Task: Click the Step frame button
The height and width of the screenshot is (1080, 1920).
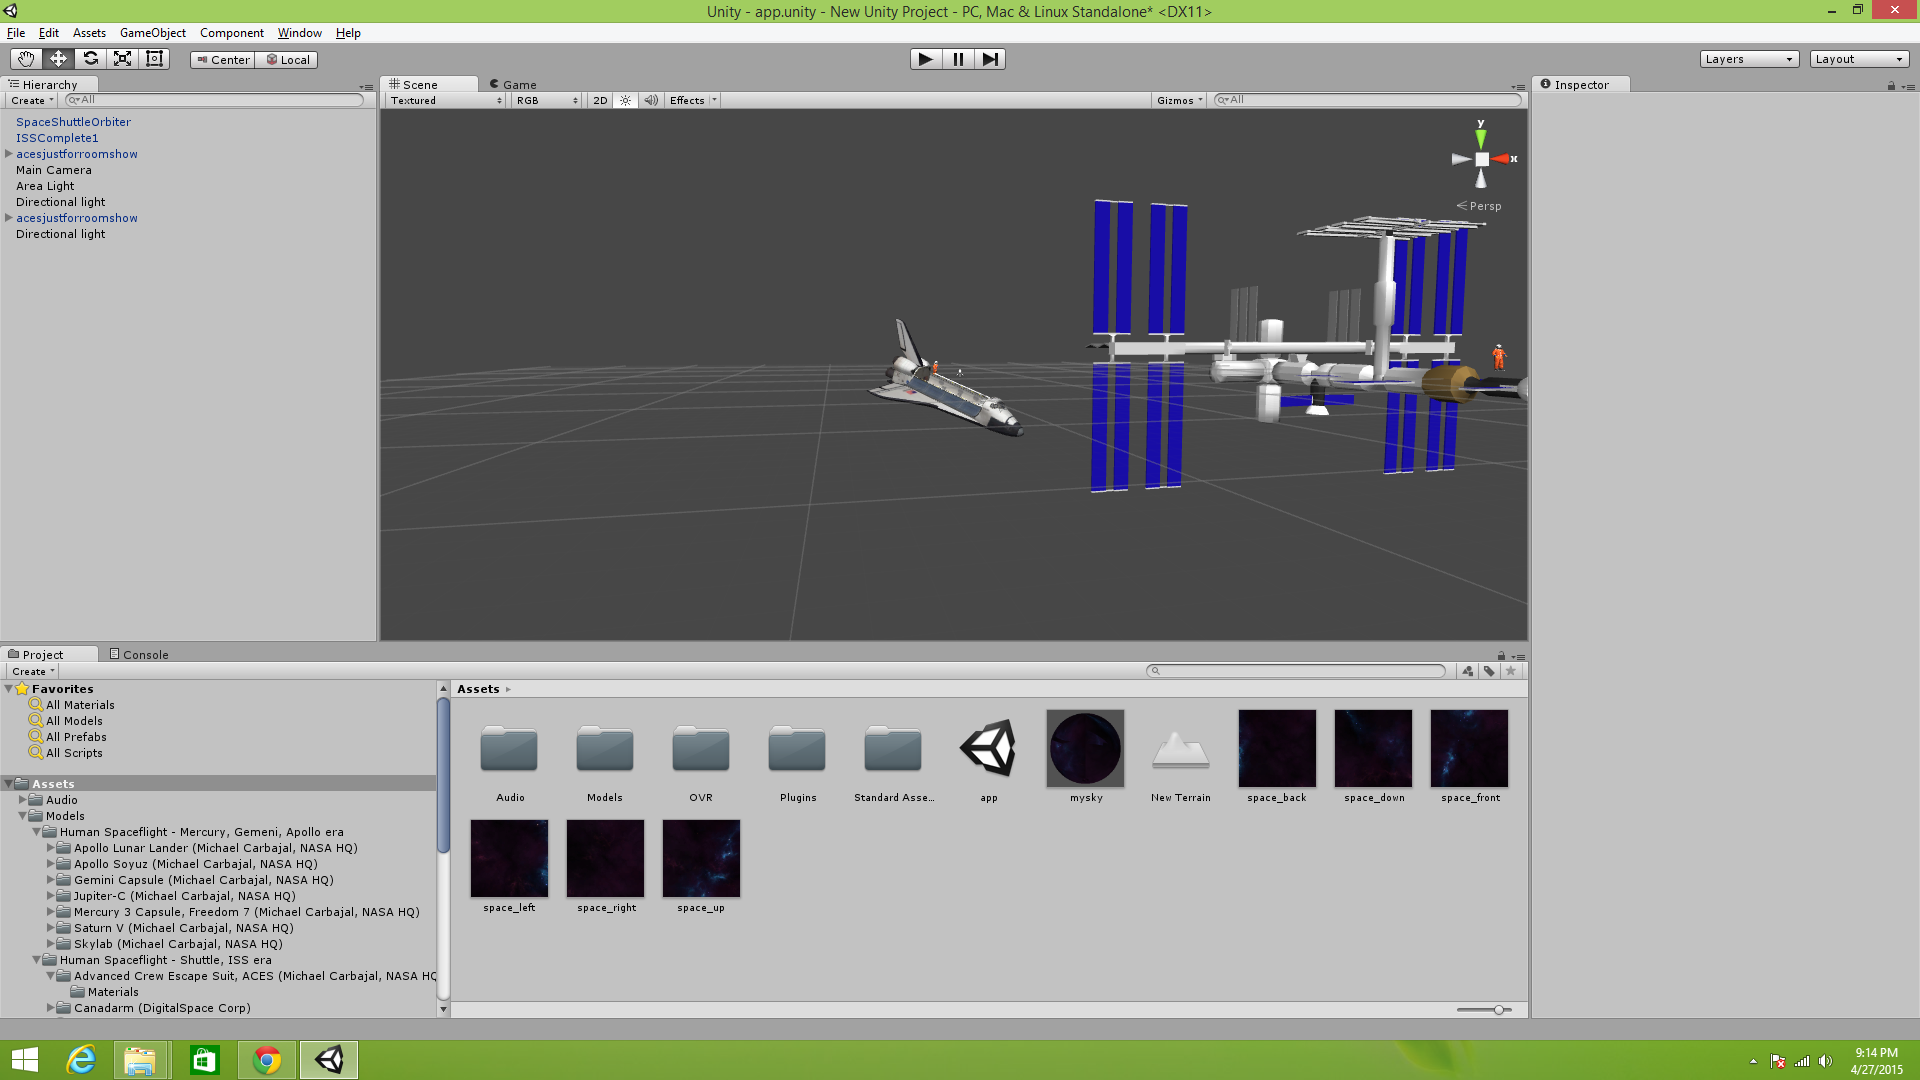Action: coord(989,59)
